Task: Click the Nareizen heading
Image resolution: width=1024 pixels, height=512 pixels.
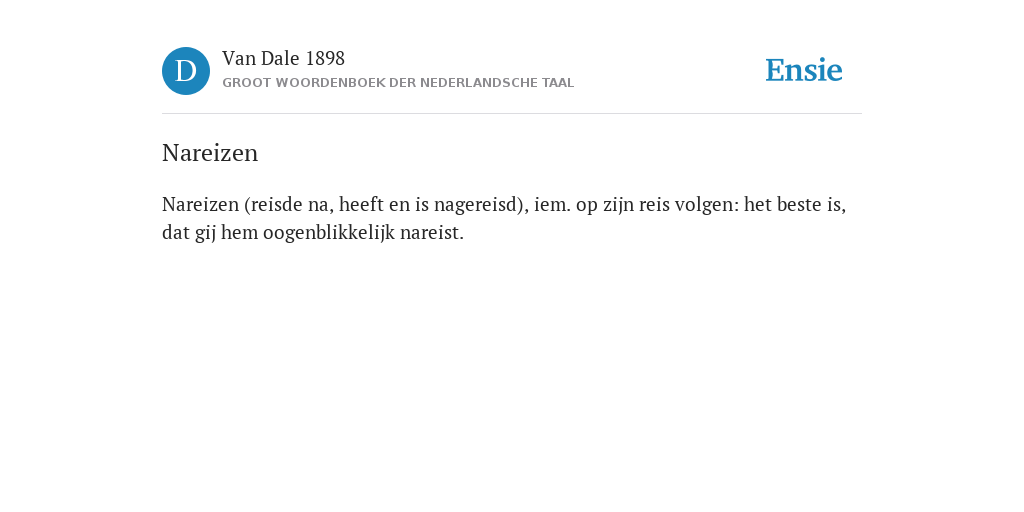Action: (210, 153)
